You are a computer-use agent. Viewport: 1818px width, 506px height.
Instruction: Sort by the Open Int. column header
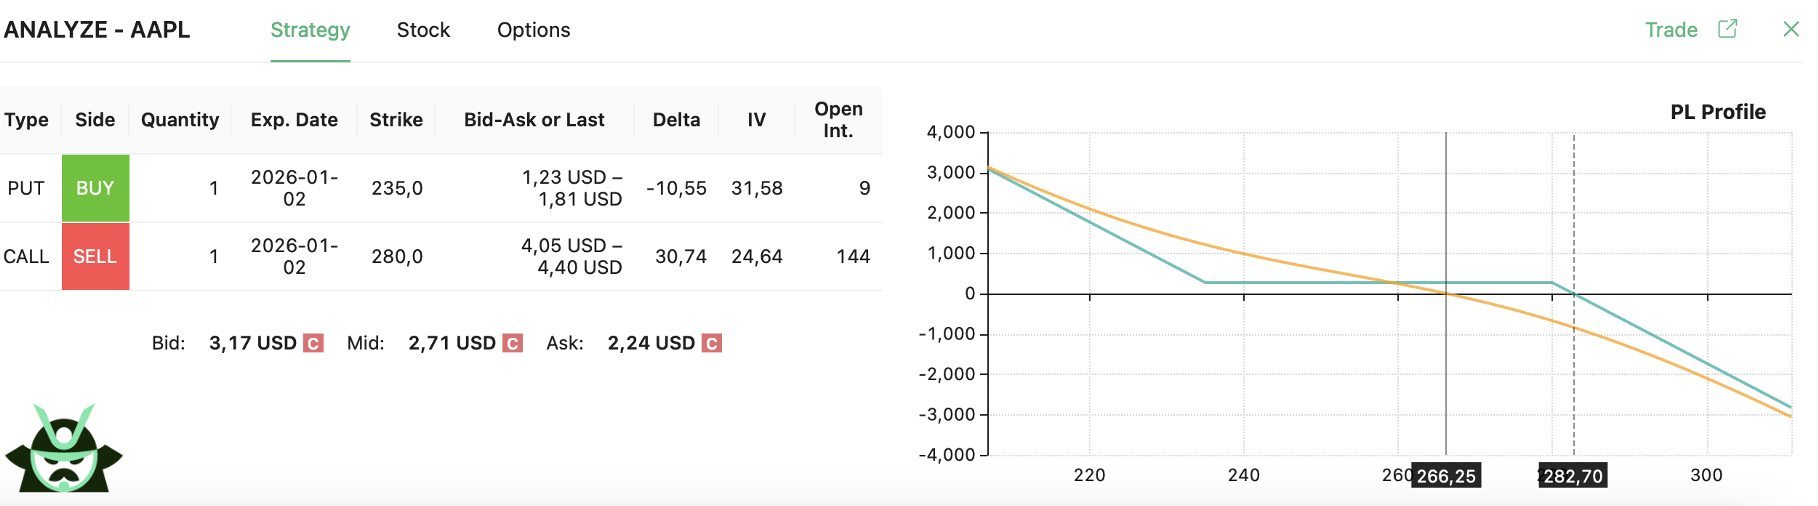tap(838, 120)
